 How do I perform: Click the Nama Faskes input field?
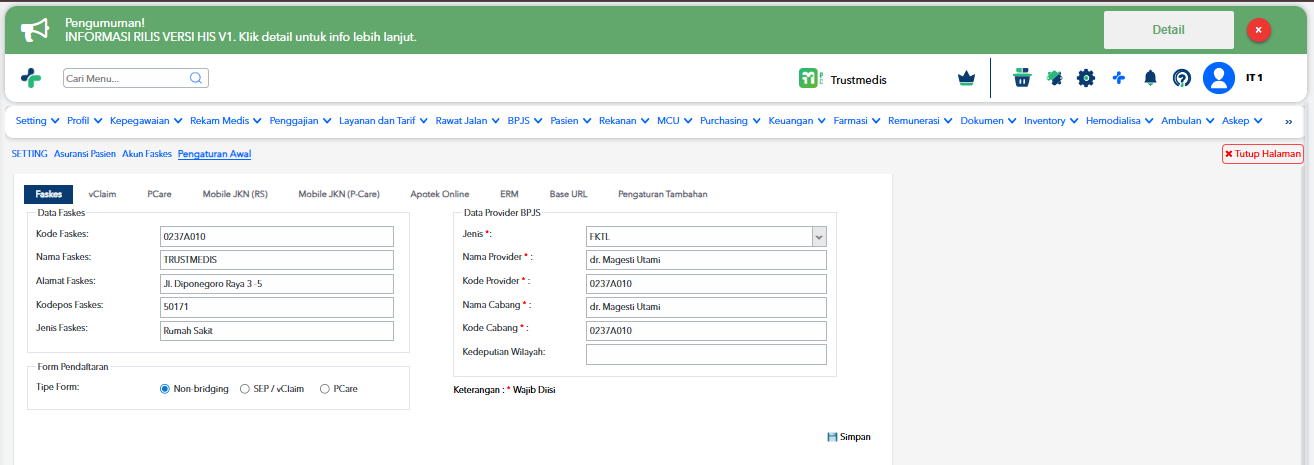(277, 260)
